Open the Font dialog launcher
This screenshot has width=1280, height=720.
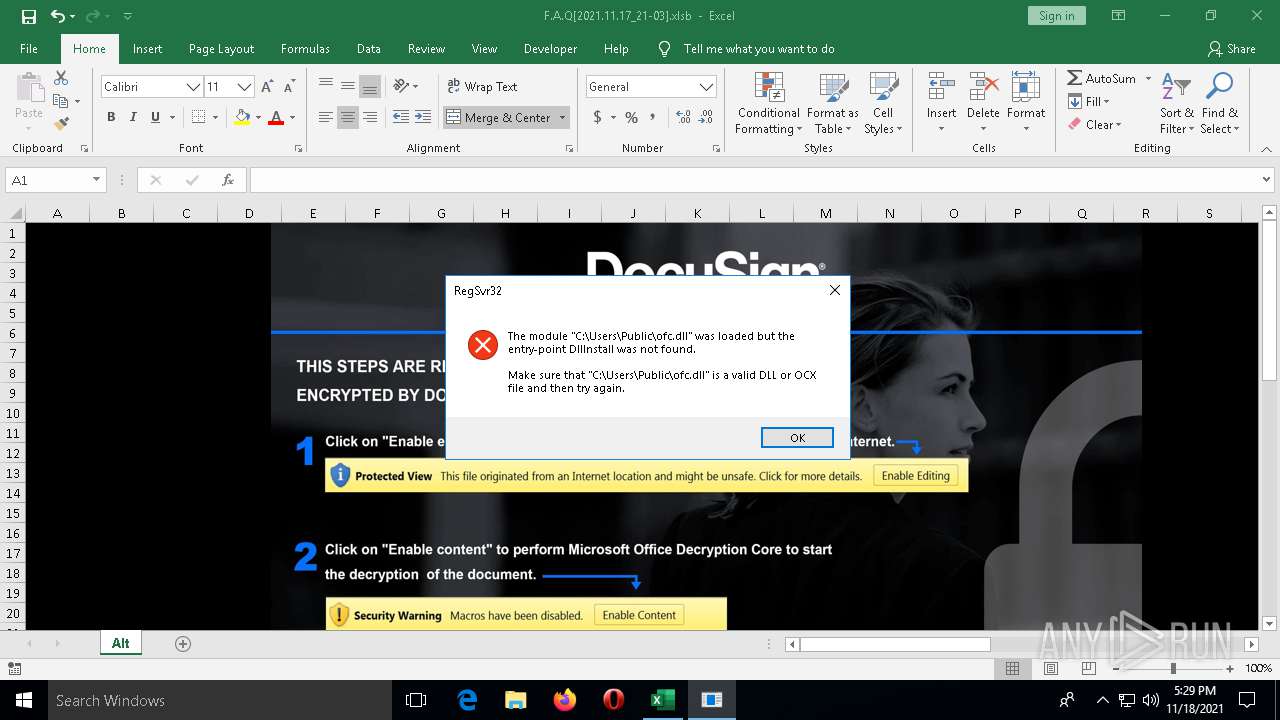click(299, 148)
